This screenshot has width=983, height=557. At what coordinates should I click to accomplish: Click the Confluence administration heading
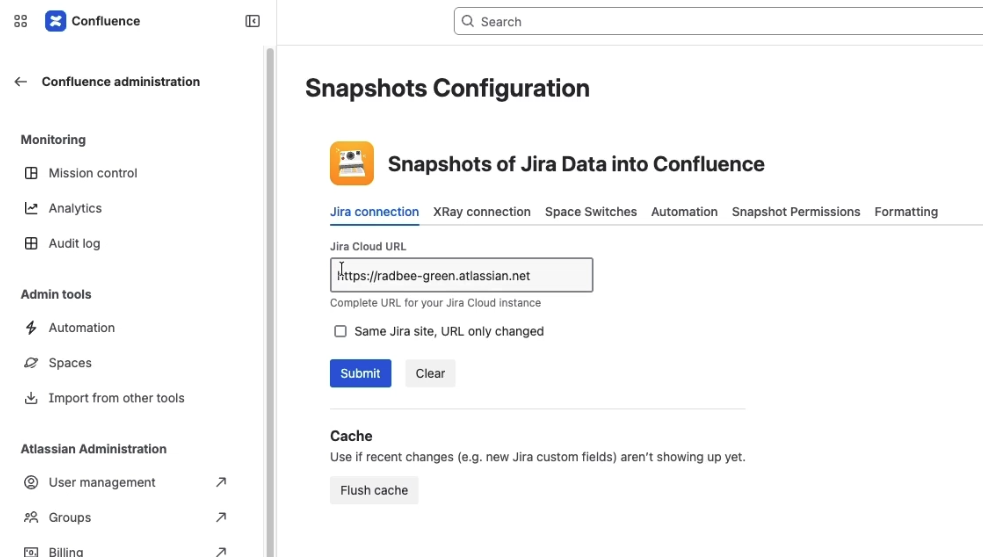[121, 82]
